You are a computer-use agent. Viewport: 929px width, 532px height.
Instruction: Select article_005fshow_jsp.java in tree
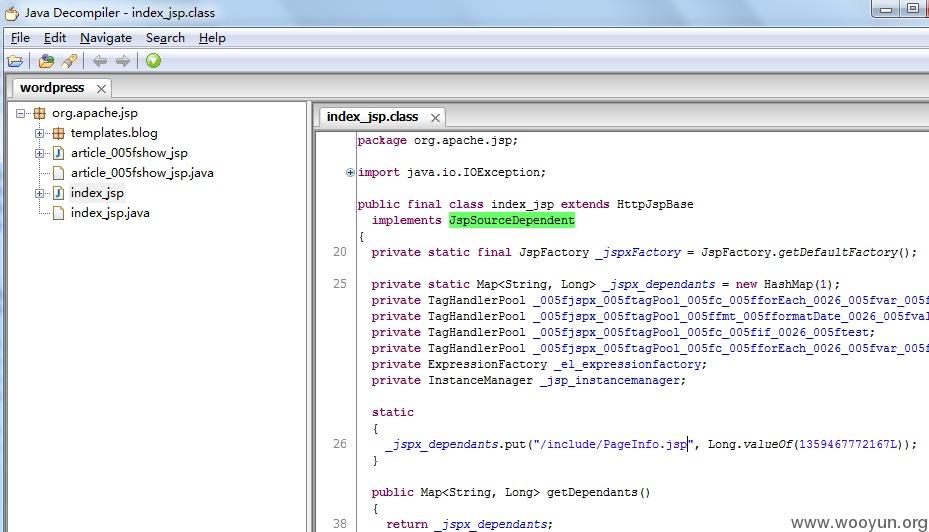point(142,173)
